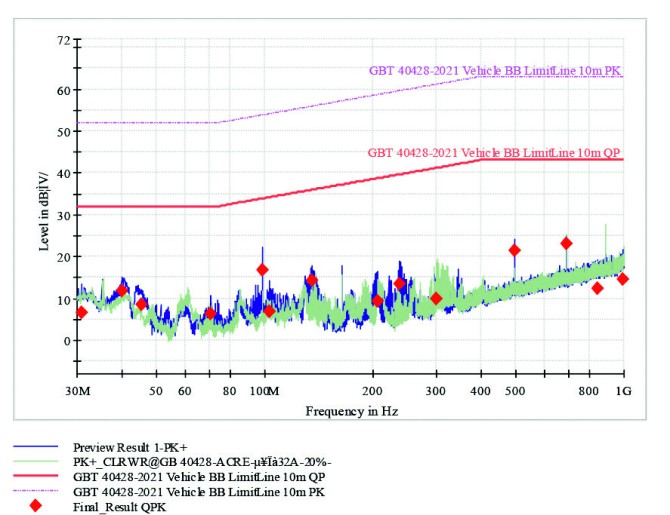This screenshot has height=515, width=670.
Task: Select the green line legend swatch for PK+_CLRWR
Action: [36, 461]
